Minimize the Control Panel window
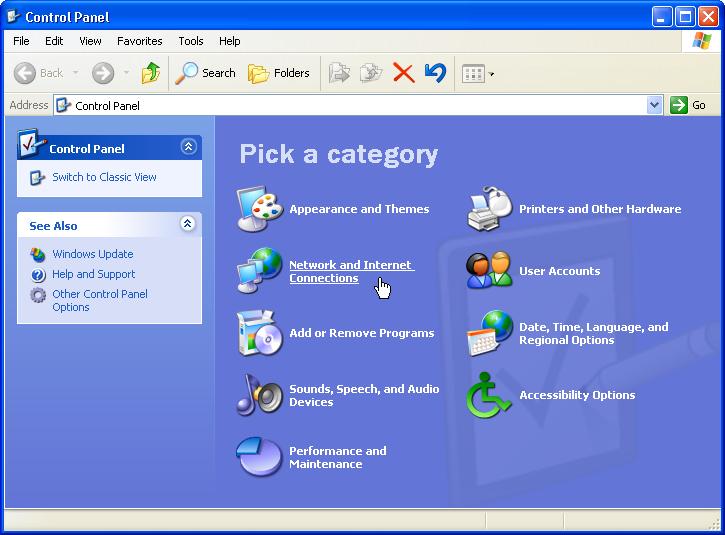This screenshot has width=725, height=535. click(662, 17)
